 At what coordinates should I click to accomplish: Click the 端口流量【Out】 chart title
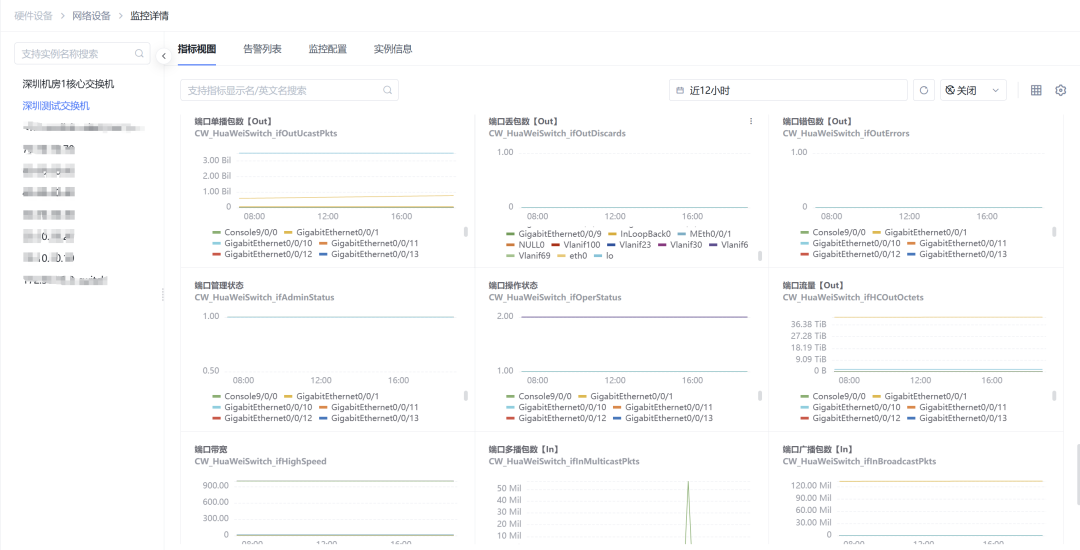pyautogui.click(x=813, y=285)
